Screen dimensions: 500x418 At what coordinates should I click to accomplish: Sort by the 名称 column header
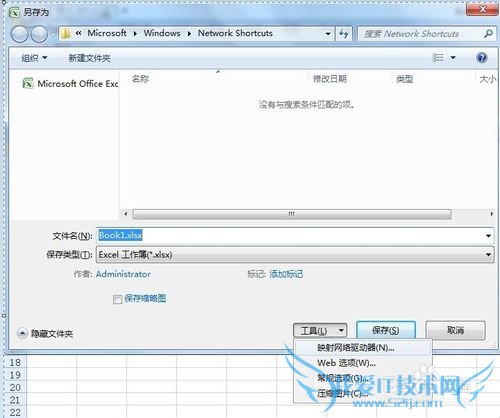point(140,79)
